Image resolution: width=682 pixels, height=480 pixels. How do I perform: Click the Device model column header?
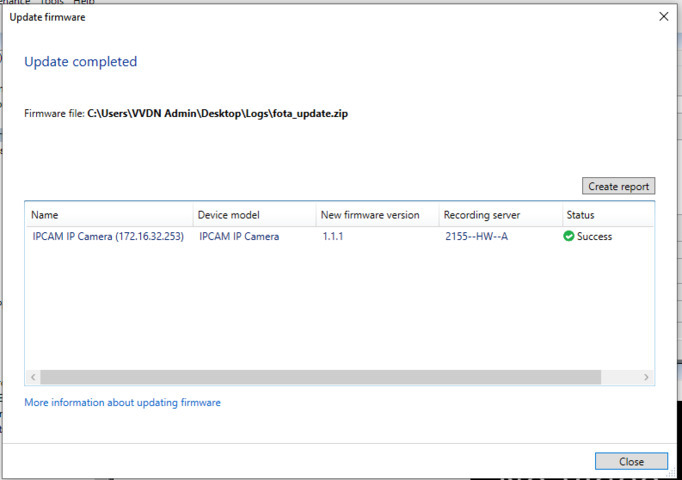tap(252, 215)
